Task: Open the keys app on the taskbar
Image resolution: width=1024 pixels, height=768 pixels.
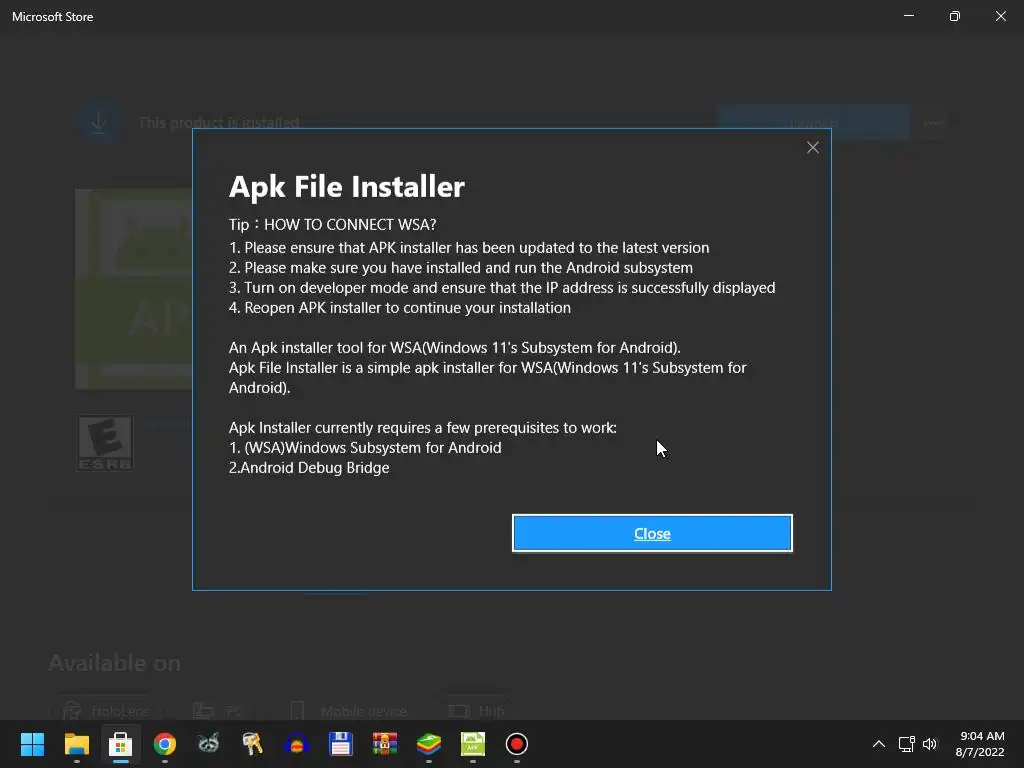Action: 253,744
